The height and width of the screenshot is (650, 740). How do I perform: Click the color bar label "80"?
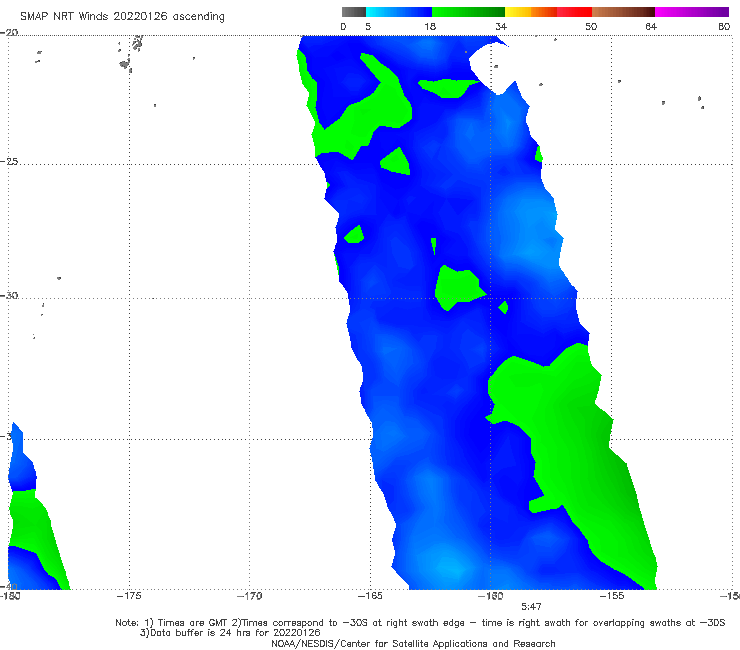coord(724,26)
